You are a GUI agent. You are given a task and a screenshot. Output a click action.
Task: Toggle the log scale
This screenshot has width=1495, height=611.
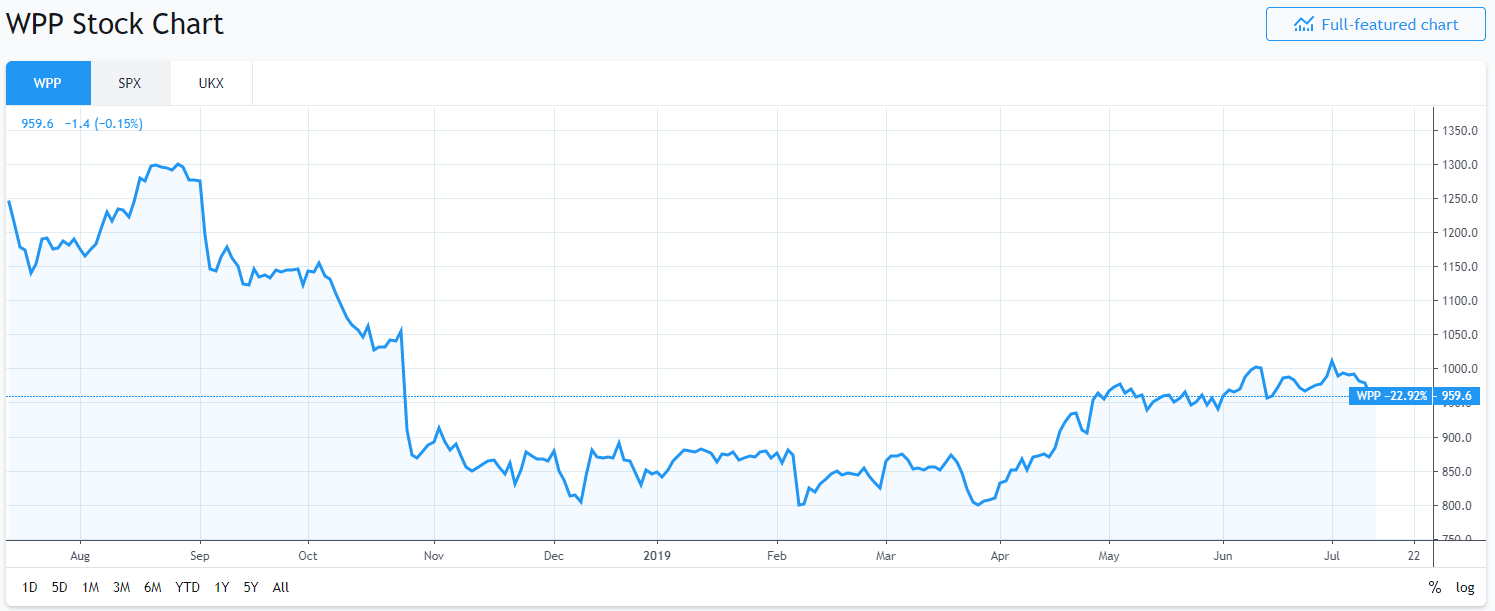click(x=1465, y=587)
